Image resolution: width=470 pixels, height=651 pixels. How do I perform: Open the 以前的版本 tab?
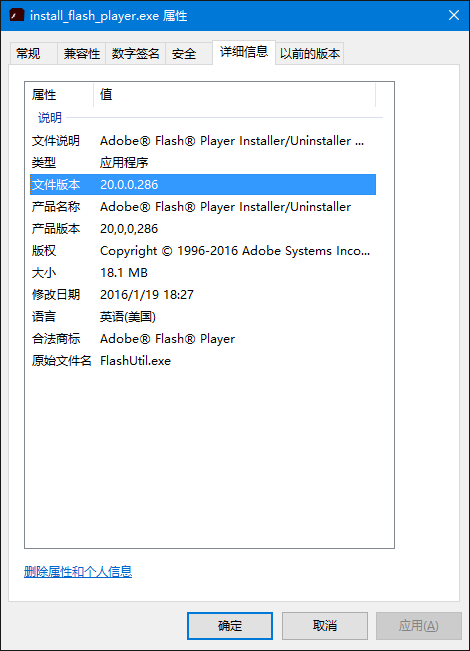click(x=309, y=54)
